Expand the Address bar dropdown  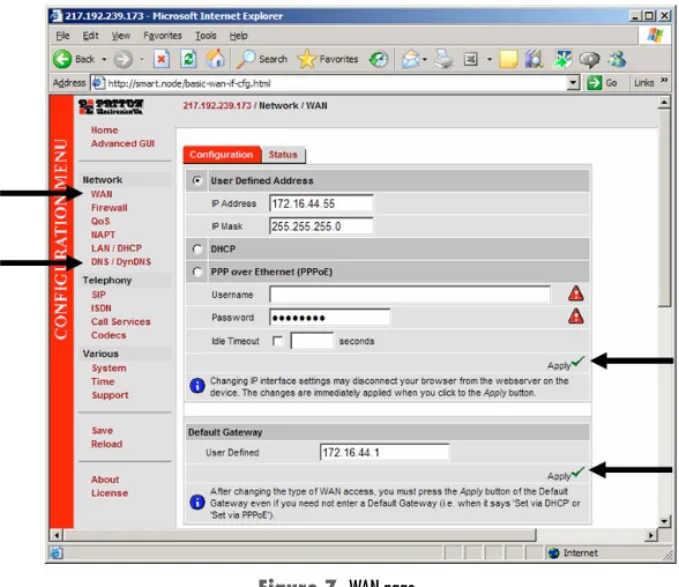coord(573,82)
